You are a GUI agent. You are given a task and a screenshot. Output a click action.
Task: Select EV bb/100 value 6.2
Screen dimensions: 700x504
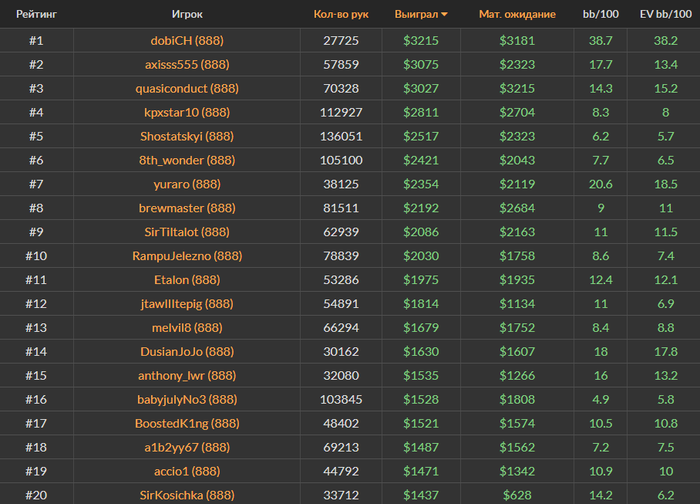(x=666, y=496)
